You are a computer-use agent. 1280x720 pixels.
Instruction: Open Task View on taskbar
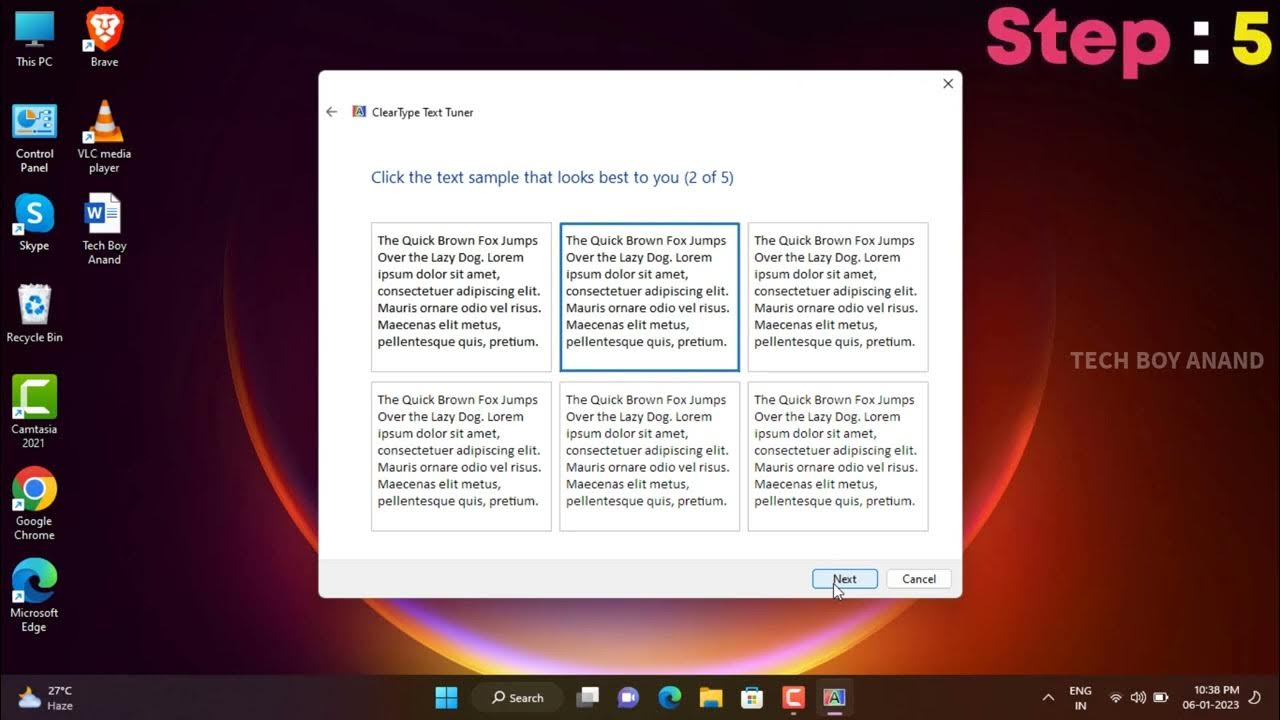[x=588, y=697]
